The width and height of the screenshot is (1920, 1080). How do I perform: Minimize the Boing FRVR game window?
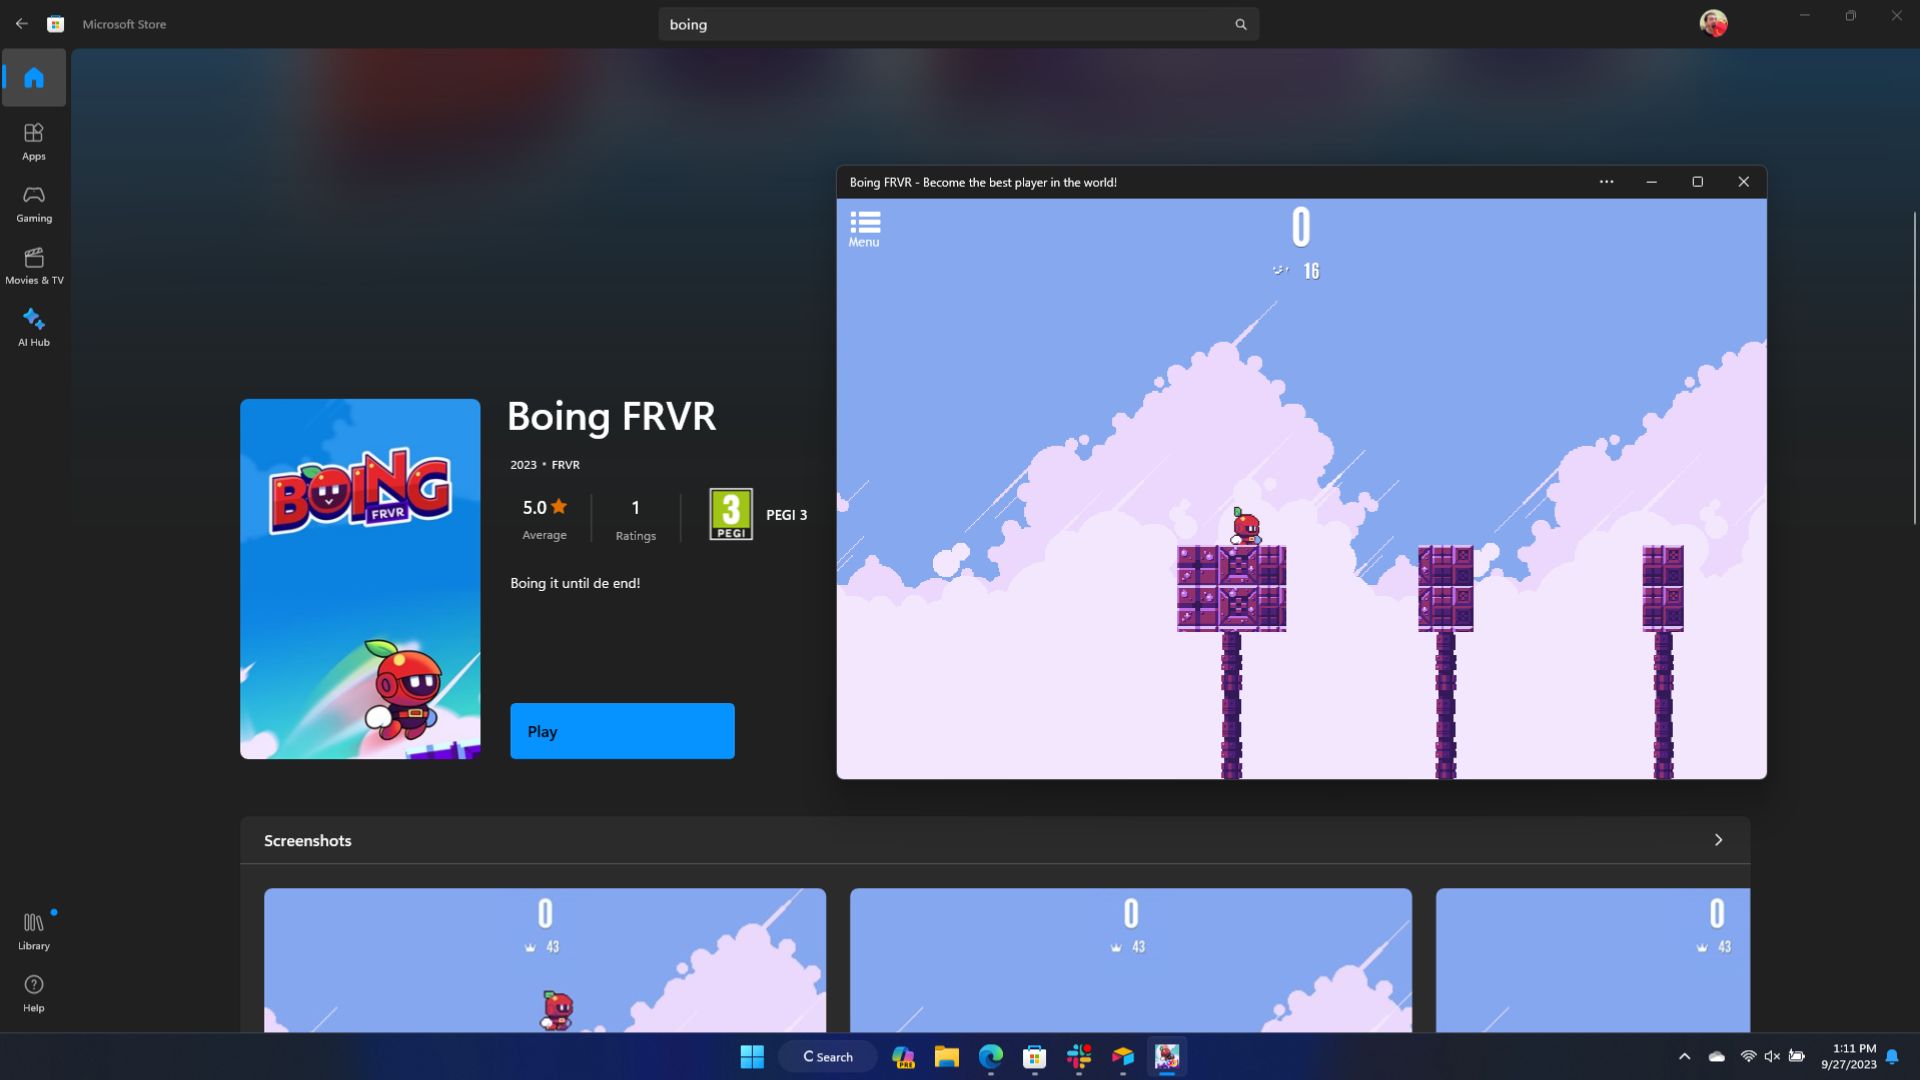point(1651,182)
